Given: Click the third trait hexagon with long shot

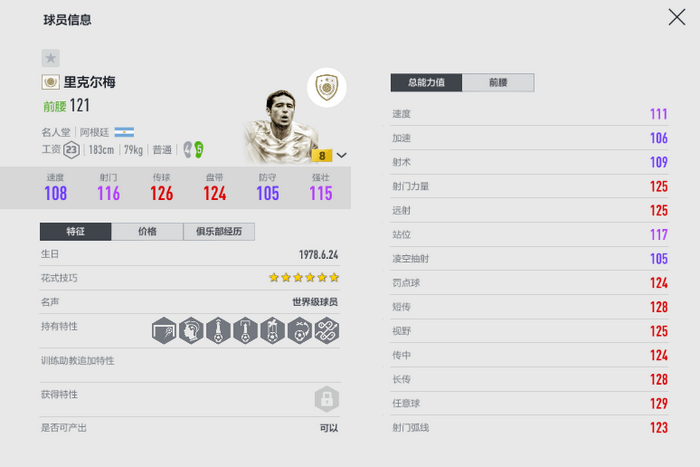Looking at the screenshot, I should point(218,331).
